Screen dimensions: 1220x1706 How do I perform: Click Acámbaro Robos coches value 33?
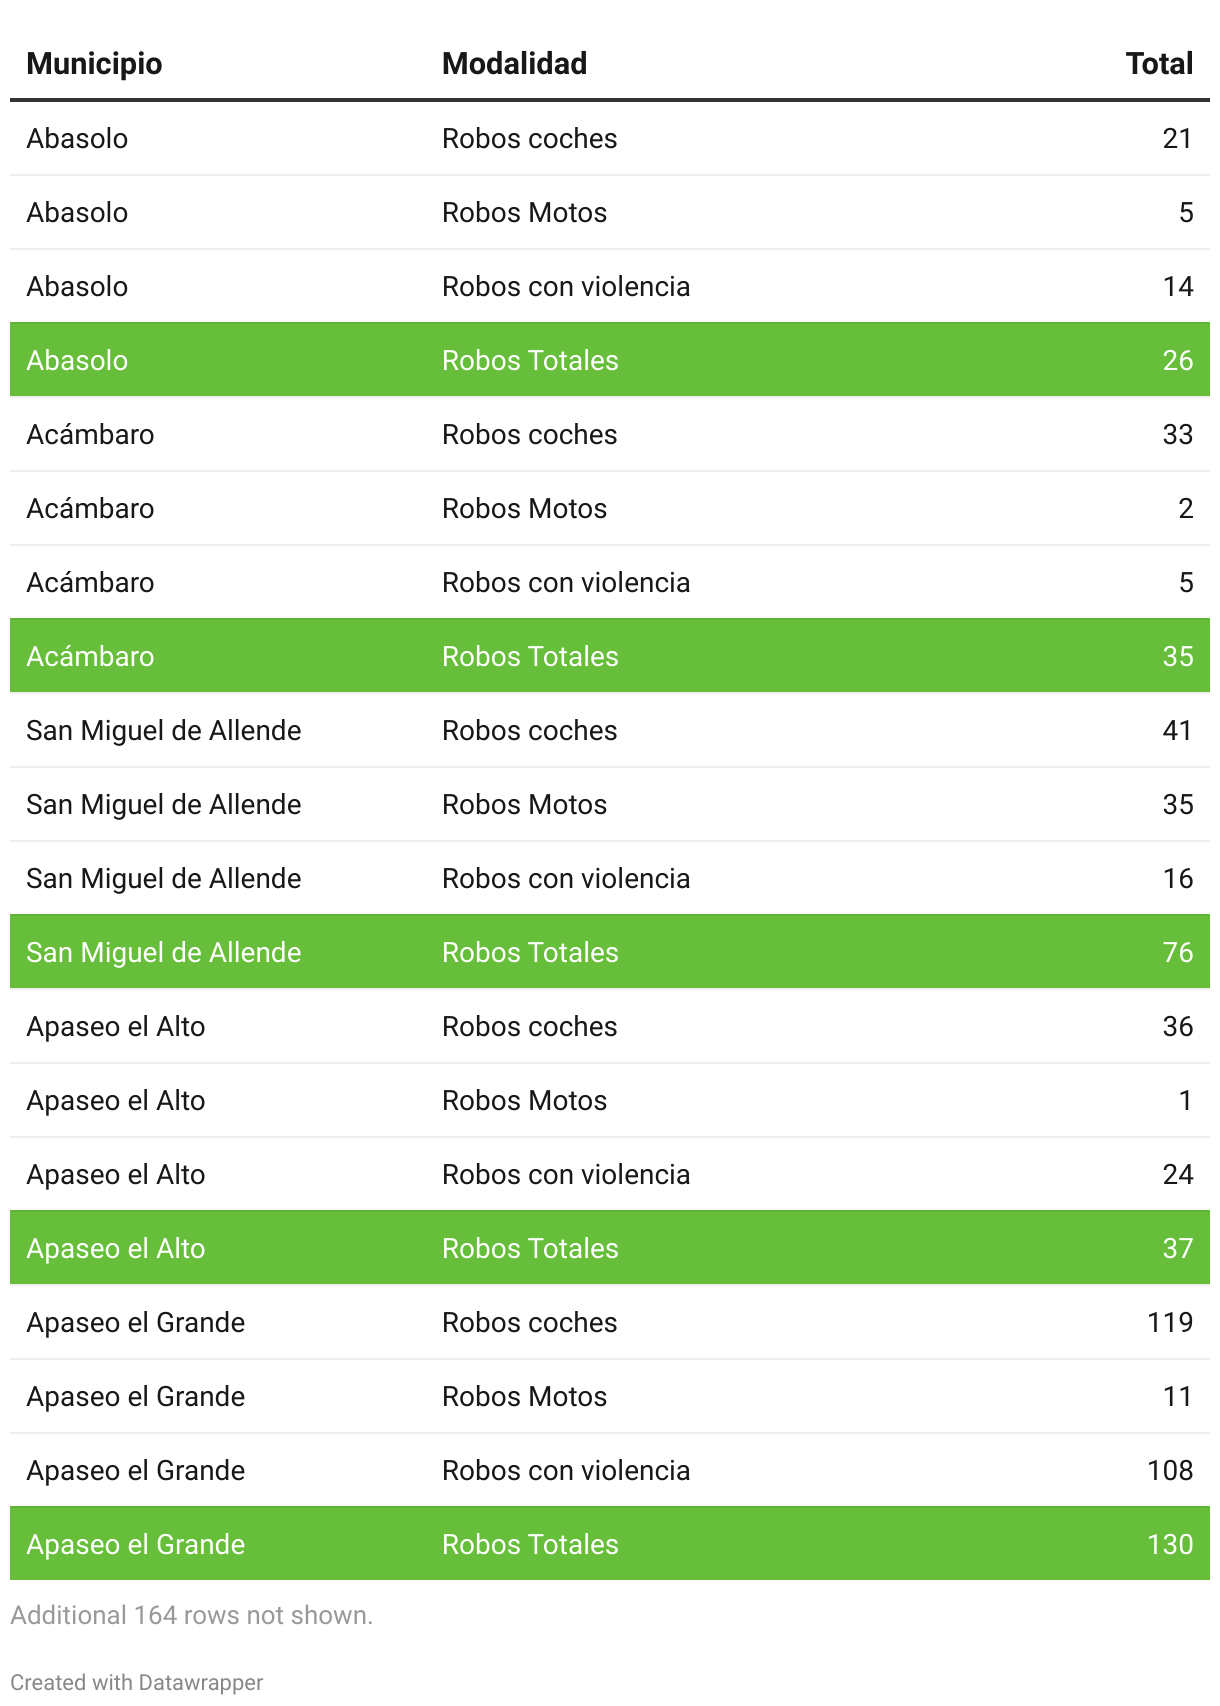pos(1177,434)
